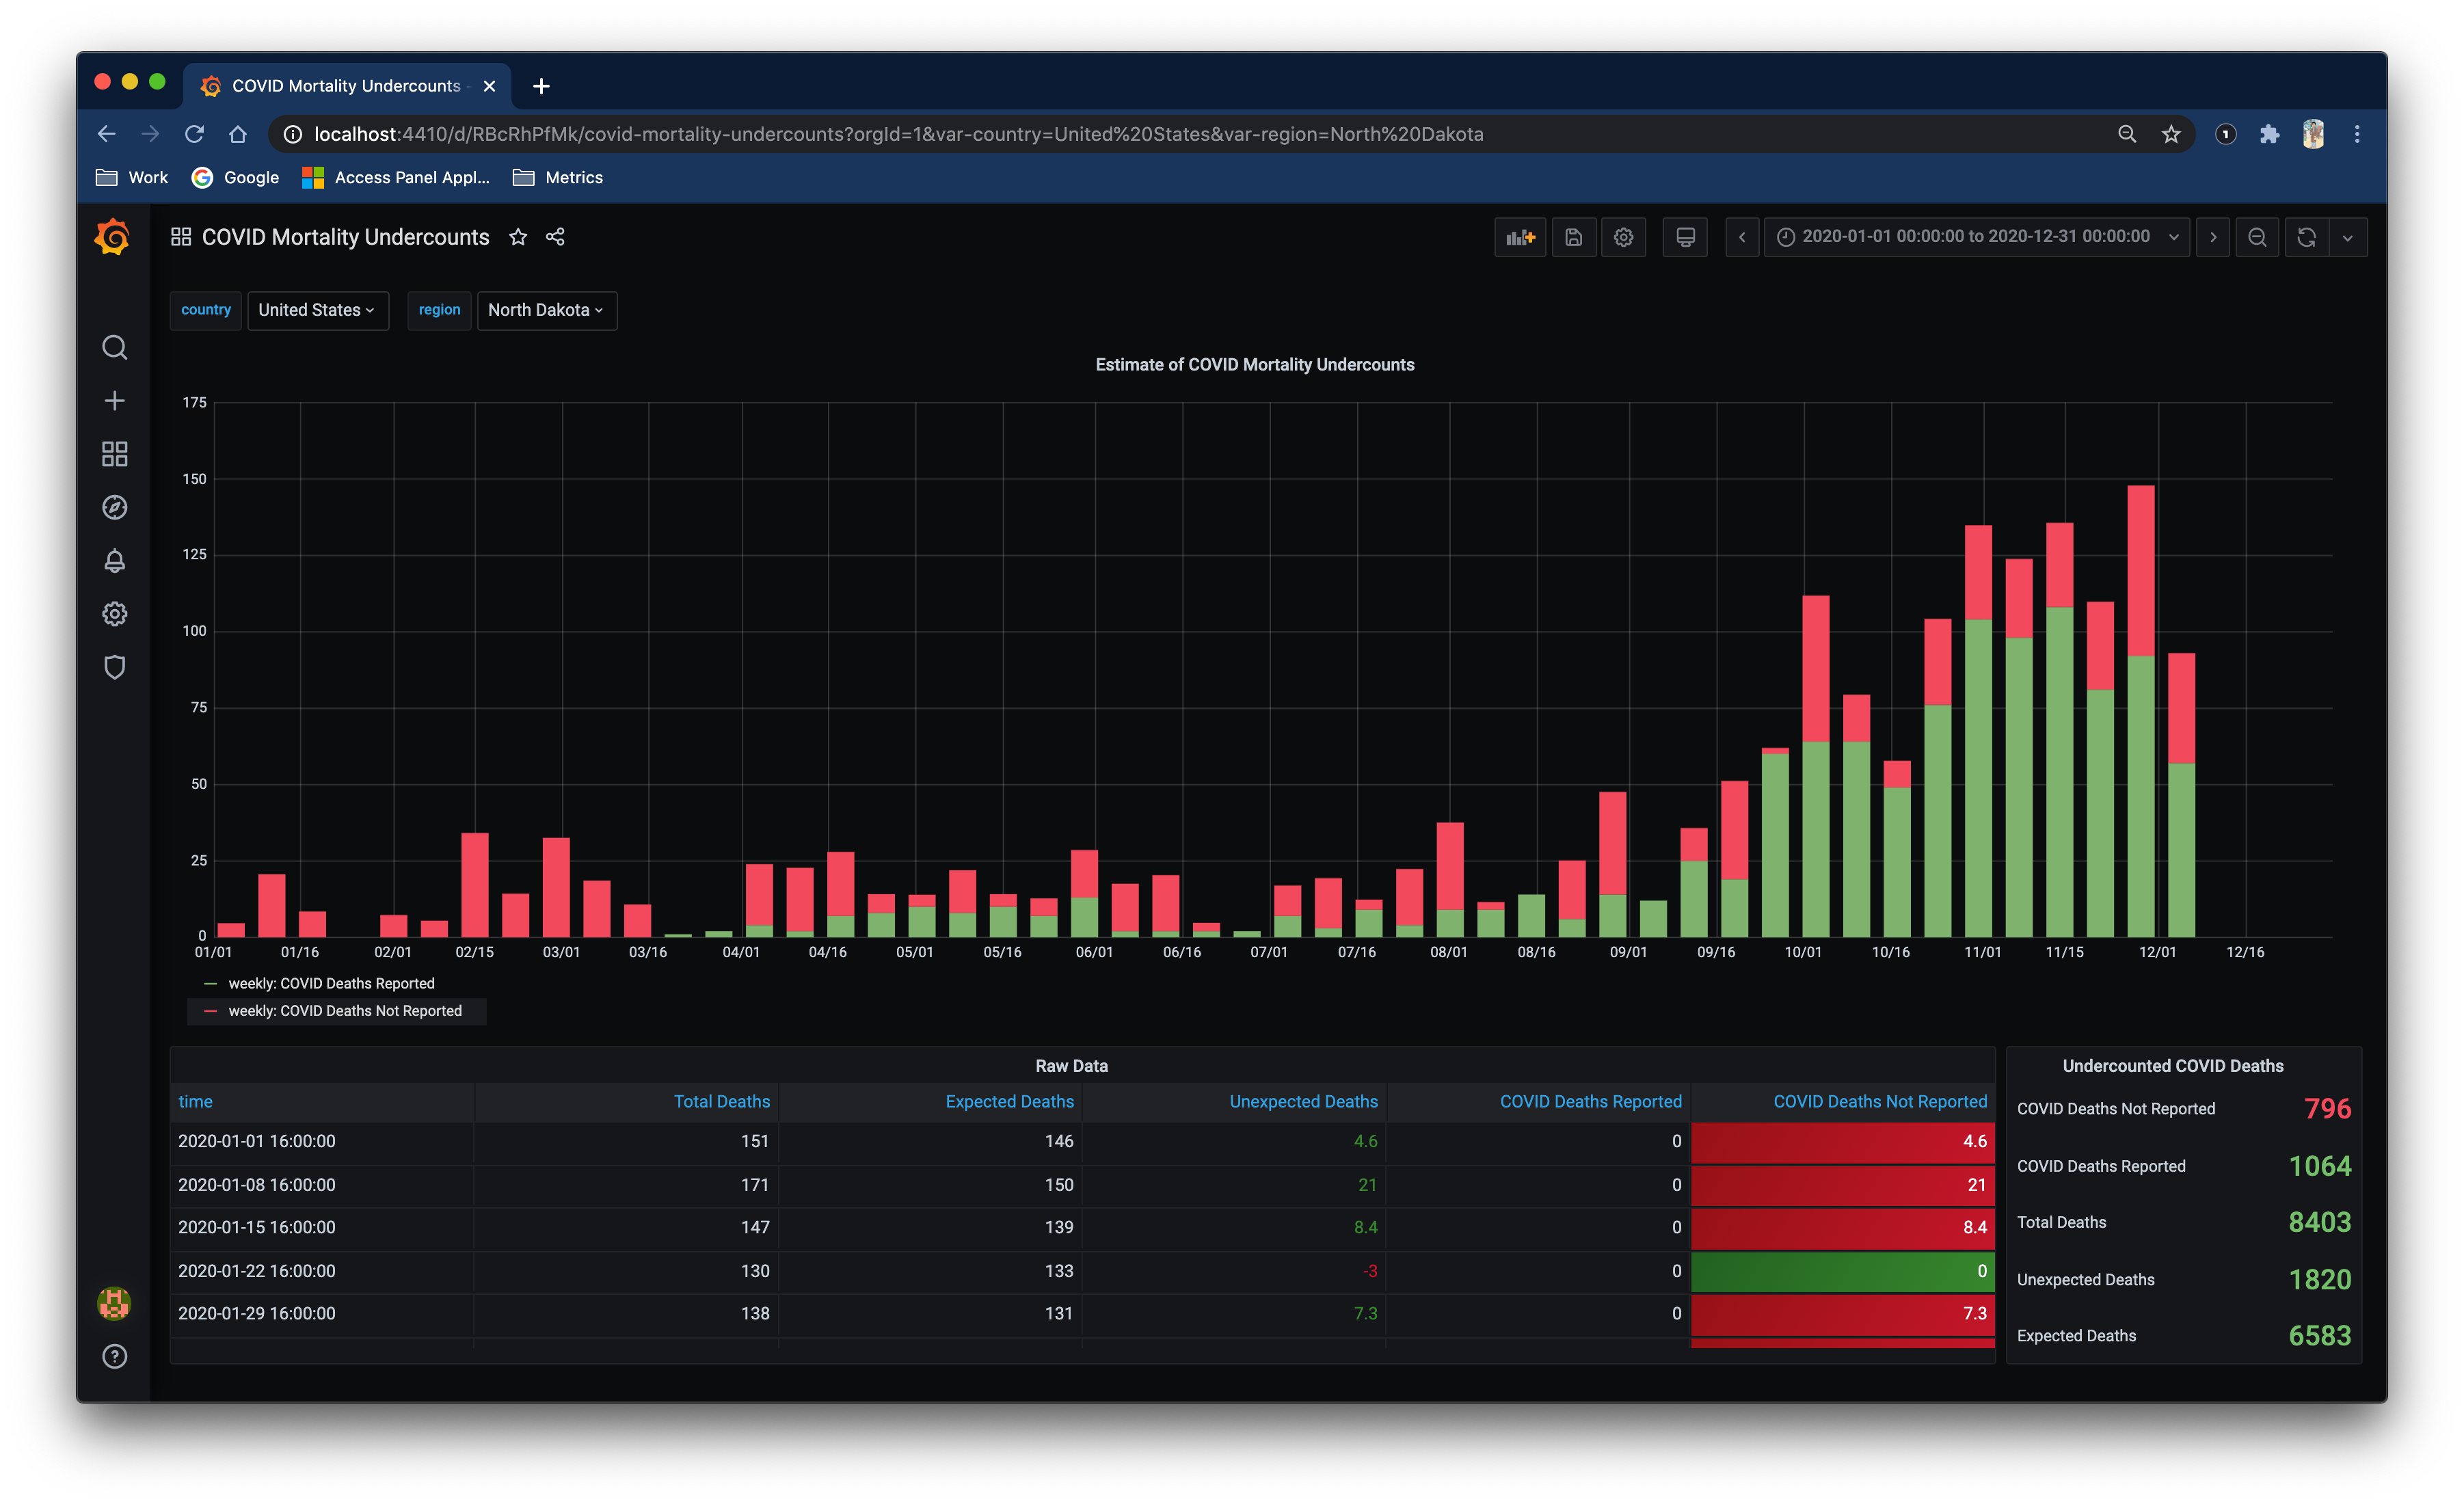The height and width of the screenshot is (1504, 2464).
Task: Open the Grafana home logo
Action: [113, 238]
